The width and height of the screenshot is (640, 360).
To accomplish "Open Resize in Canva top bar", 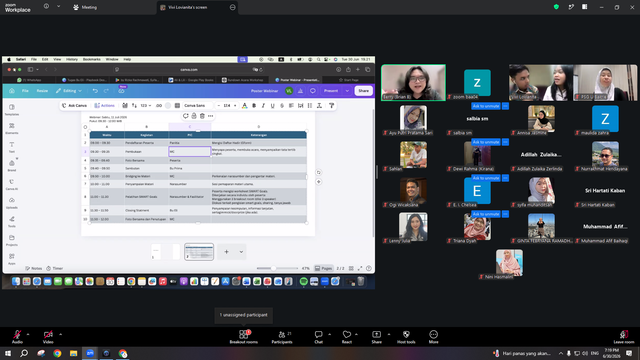I will pos(42,91).
